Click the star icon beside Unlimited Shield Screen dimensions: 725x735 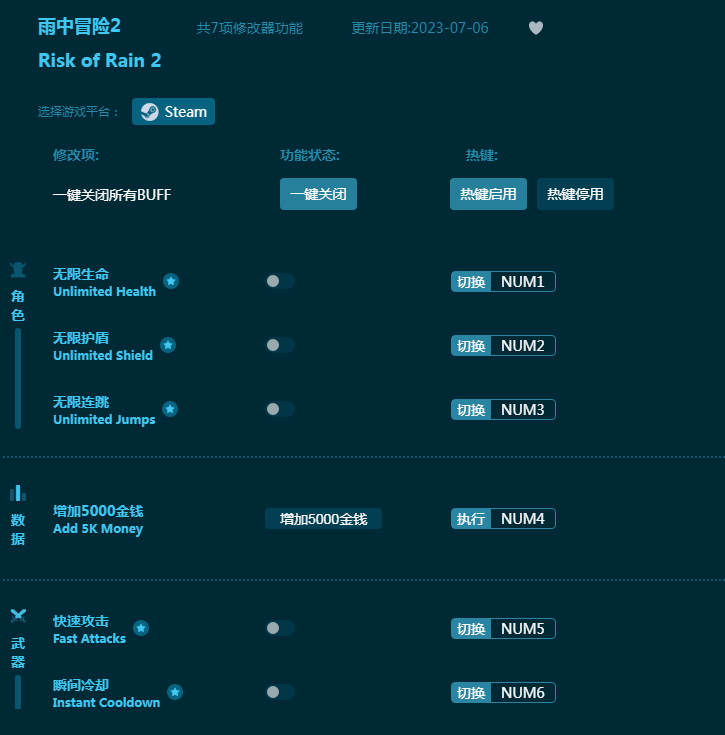(168, 345)
